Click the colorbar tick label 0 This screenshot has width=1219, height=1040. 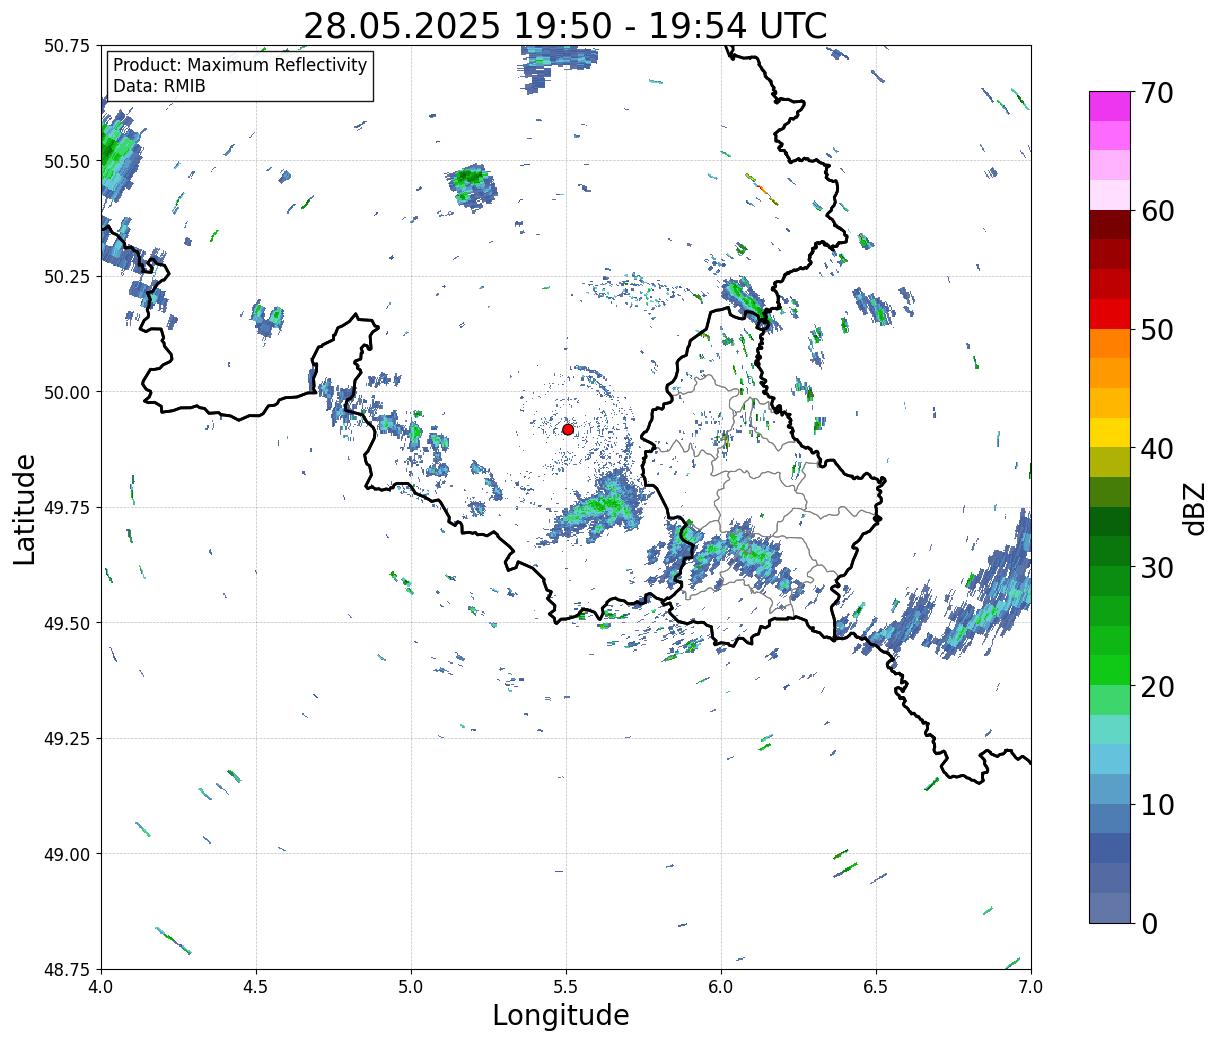1149,924
